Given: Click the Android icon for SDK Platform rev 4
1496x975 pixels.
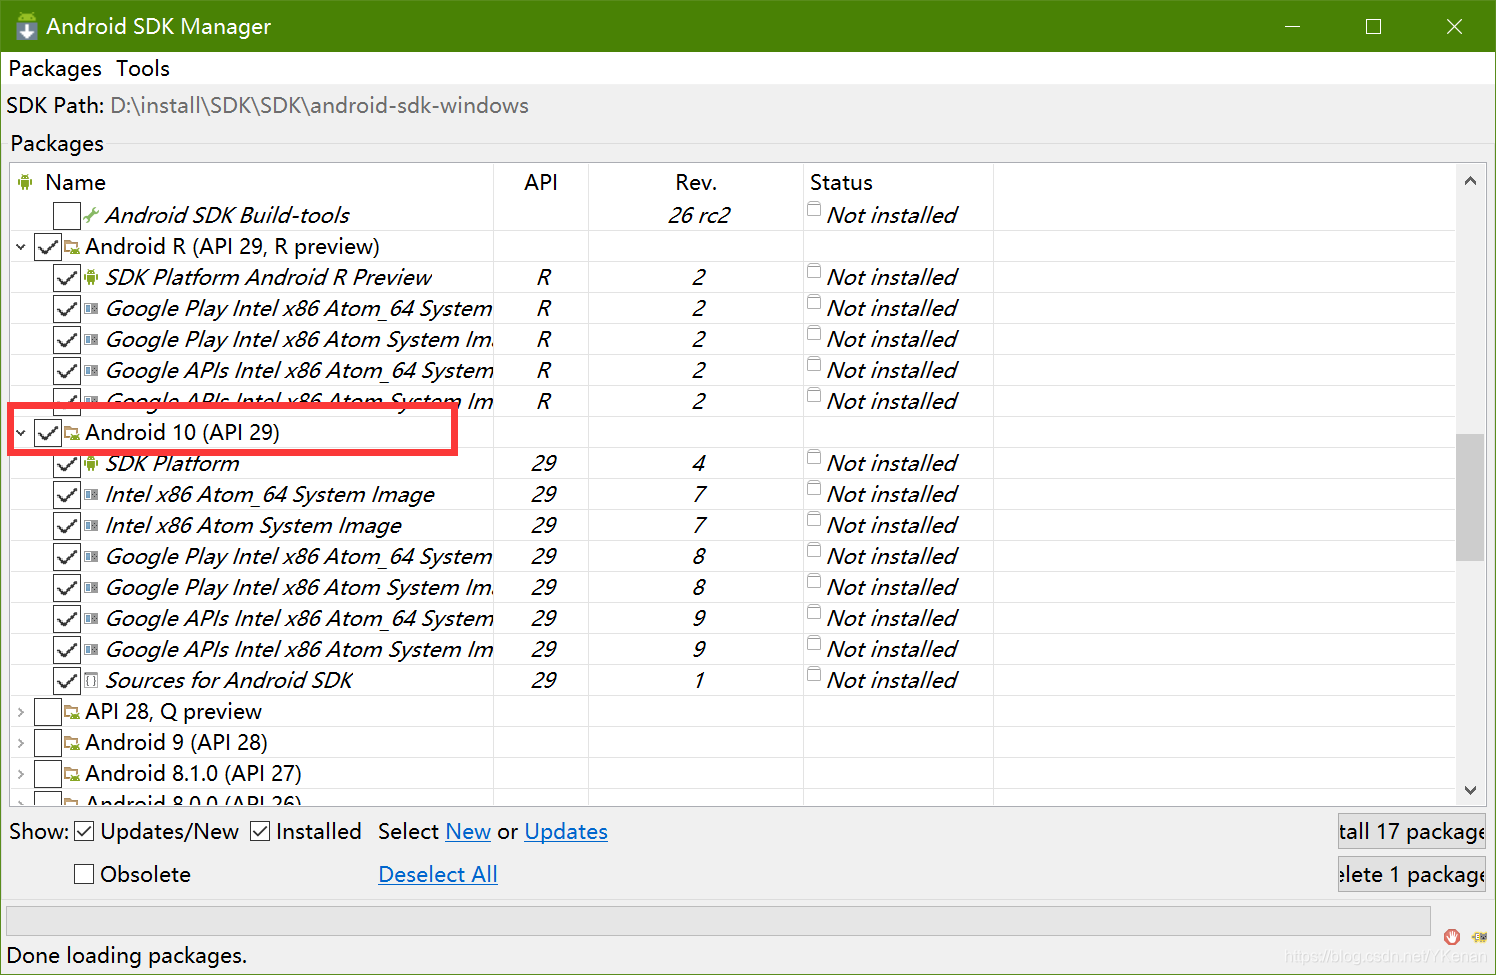Looking at the screenshot, I should click(x=91, y=463).
